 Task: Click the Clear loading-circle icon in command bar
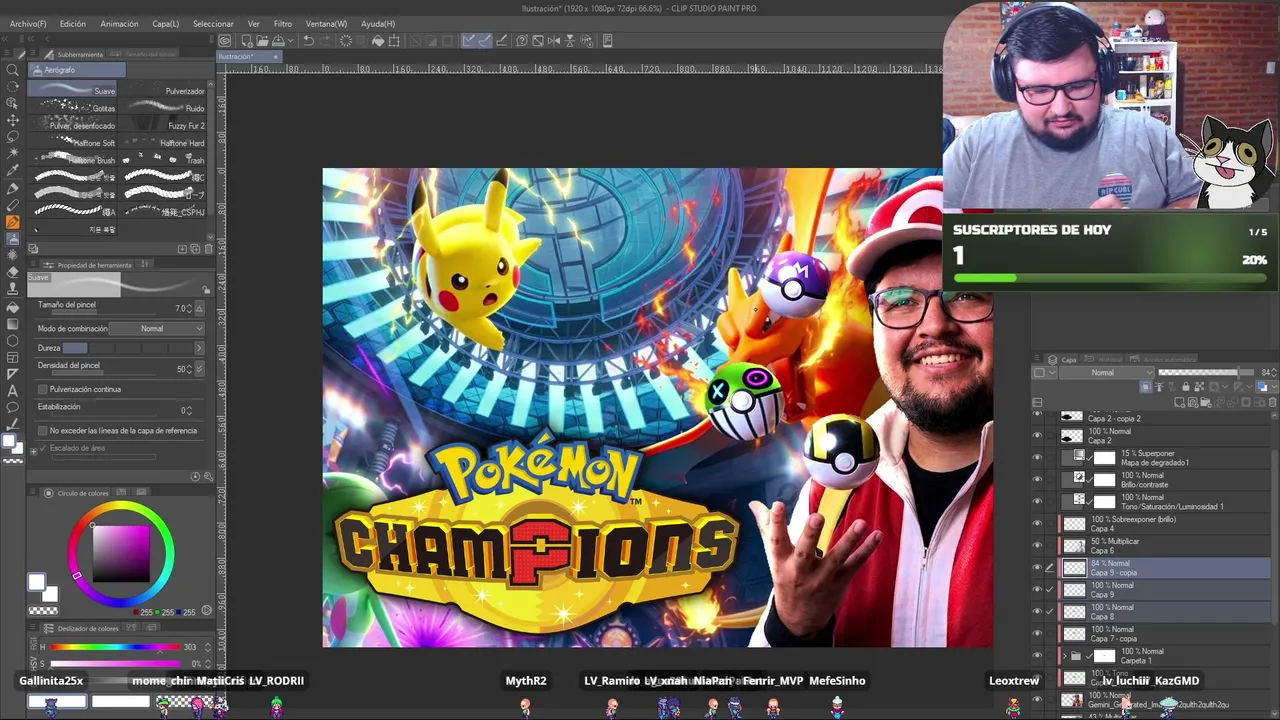[x=346, y=41]
